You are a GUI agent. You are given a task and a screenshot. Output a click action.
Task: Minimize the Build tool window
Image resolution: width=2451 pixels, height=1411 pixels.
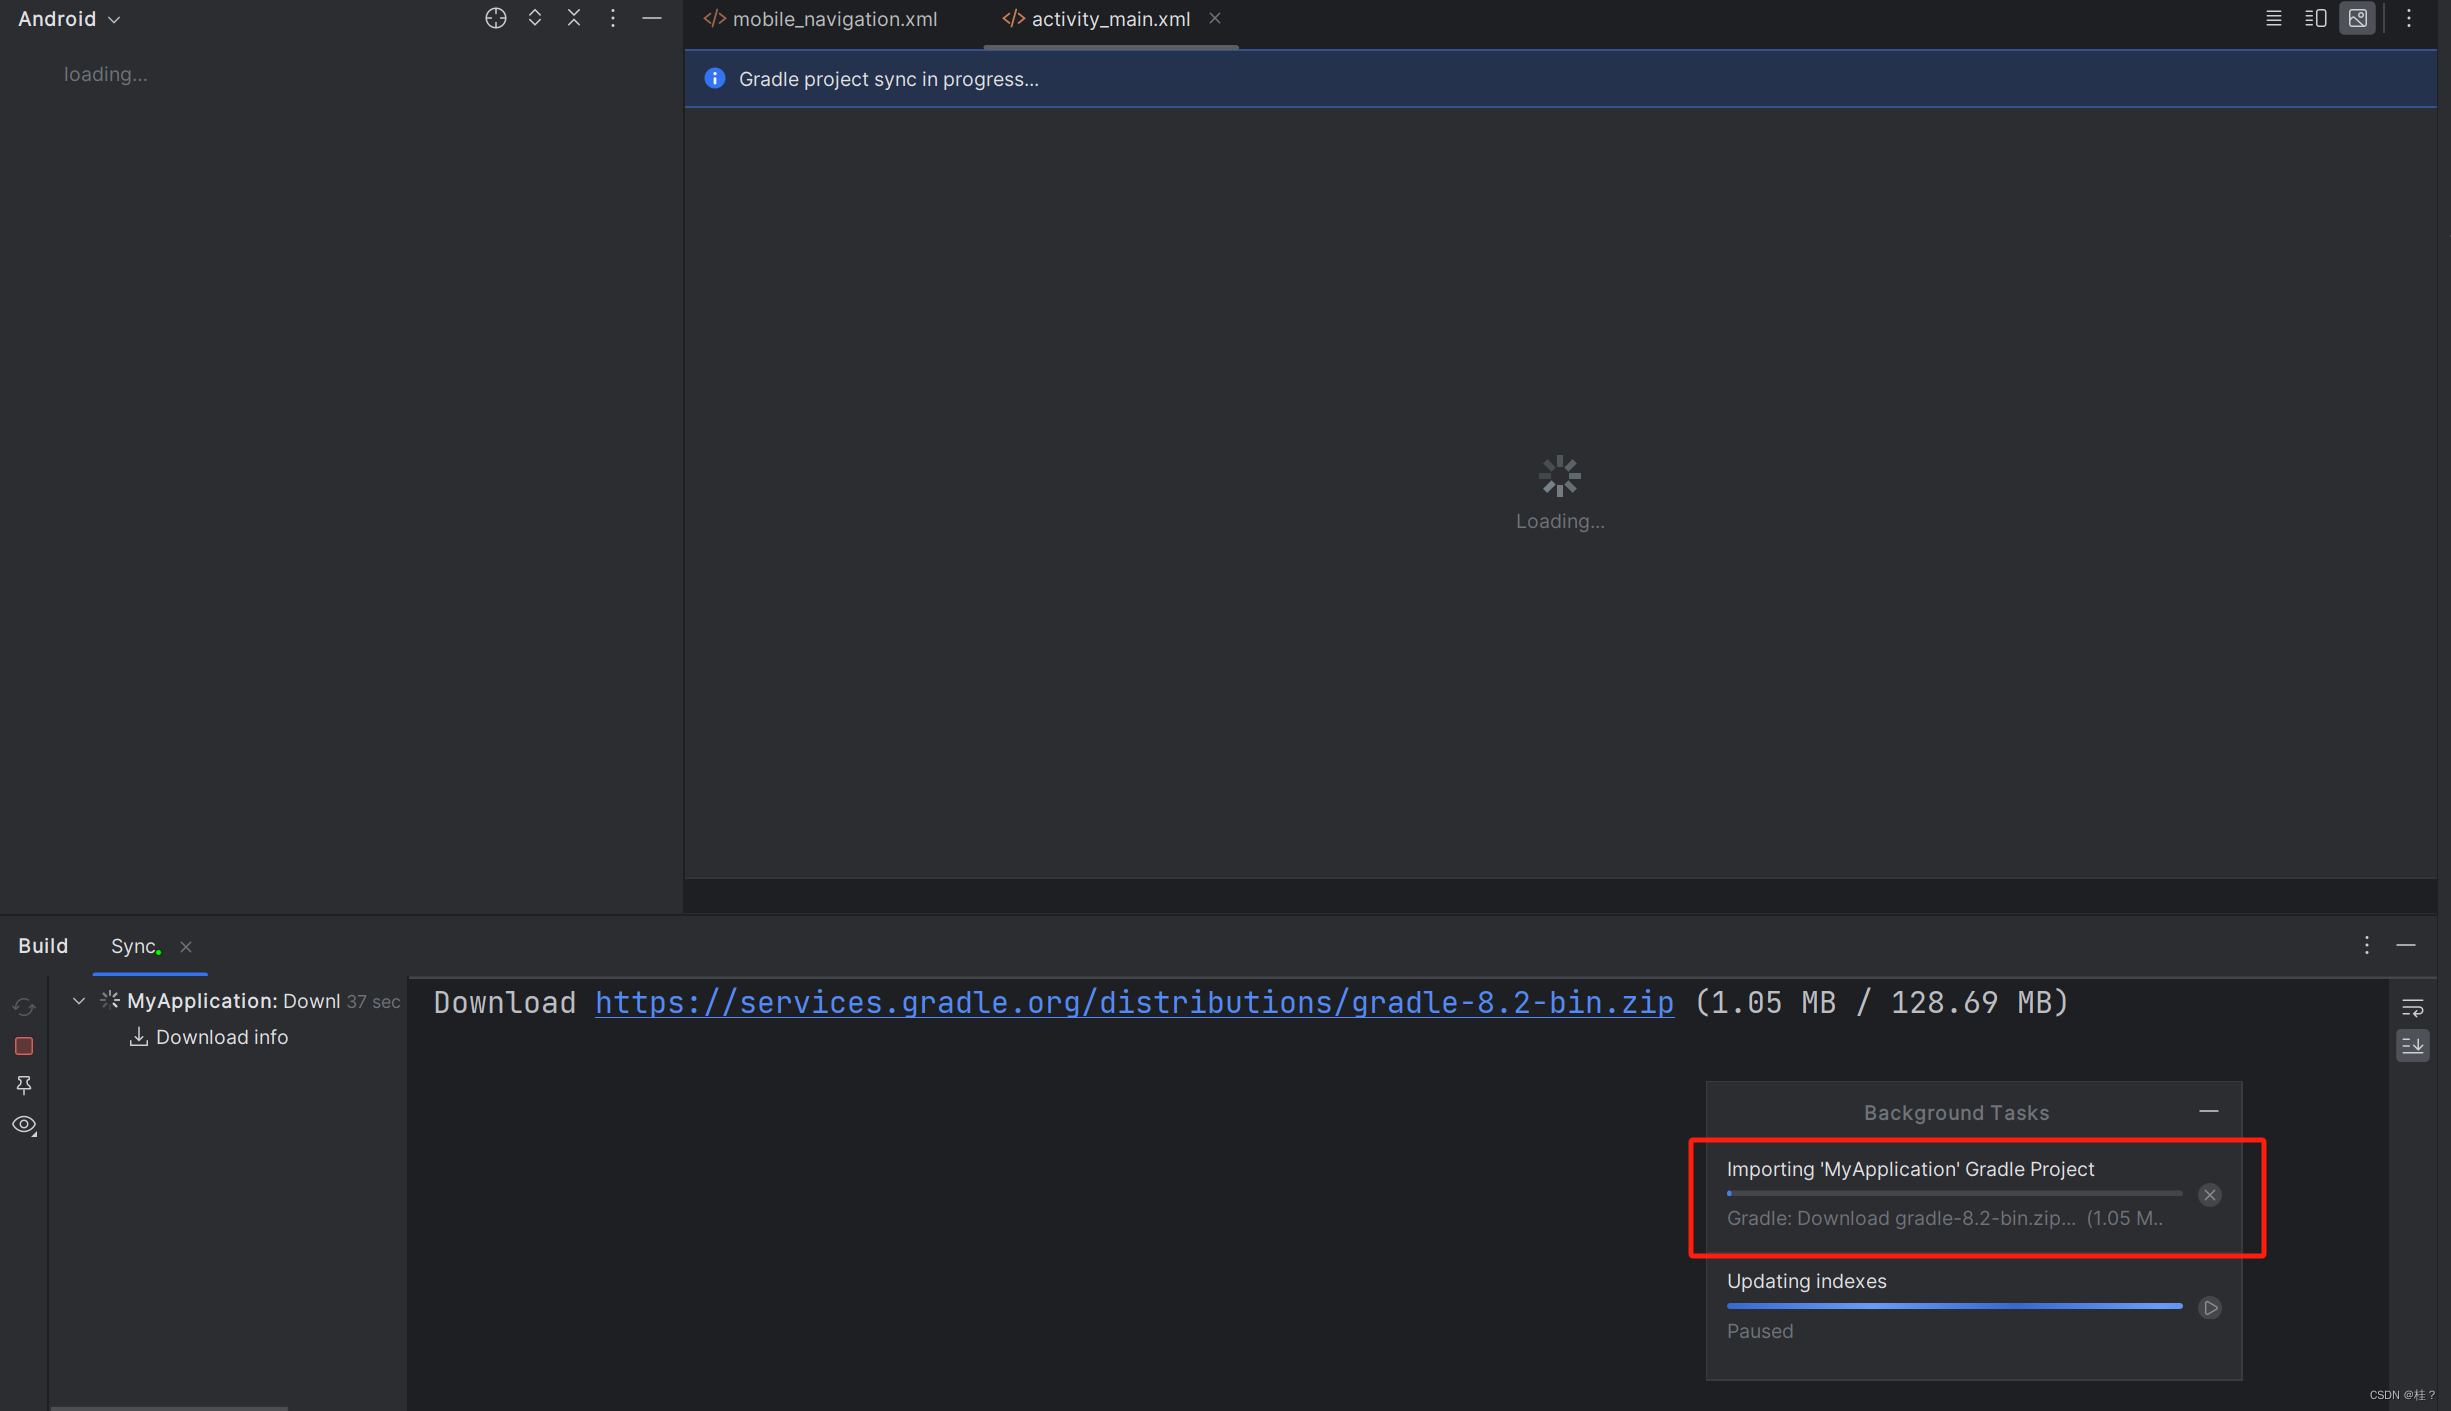pyautogui.click(x=2406, y=944)
